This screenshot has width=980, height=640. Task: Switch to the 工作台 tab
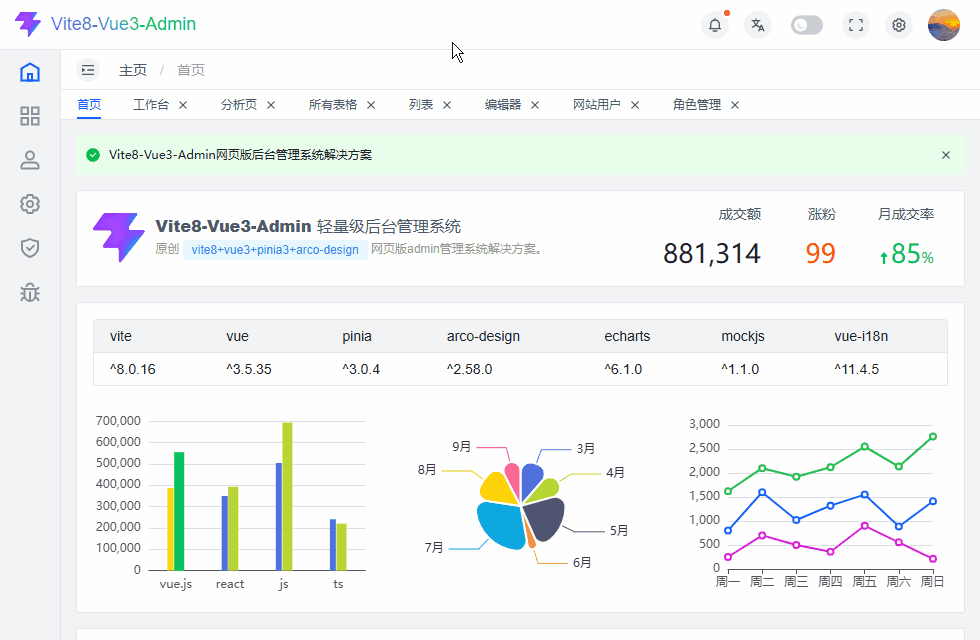151,104
